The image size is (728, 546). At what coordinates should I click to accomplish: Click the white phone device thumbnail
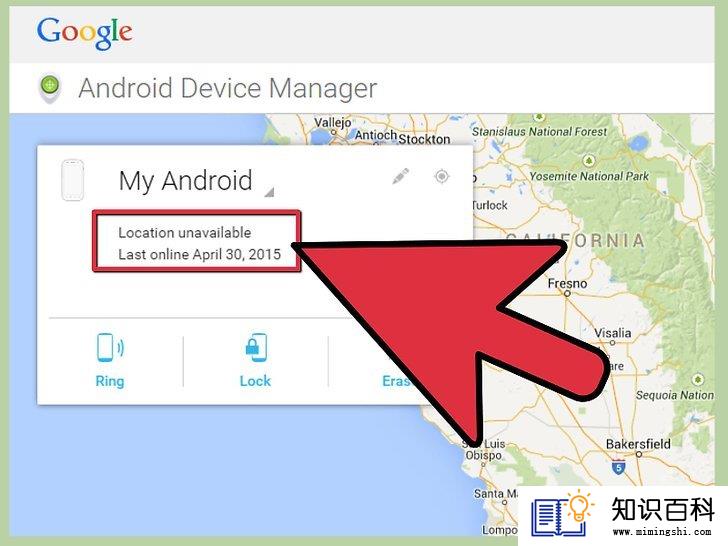pyautogui.click(x=73, y=180)
